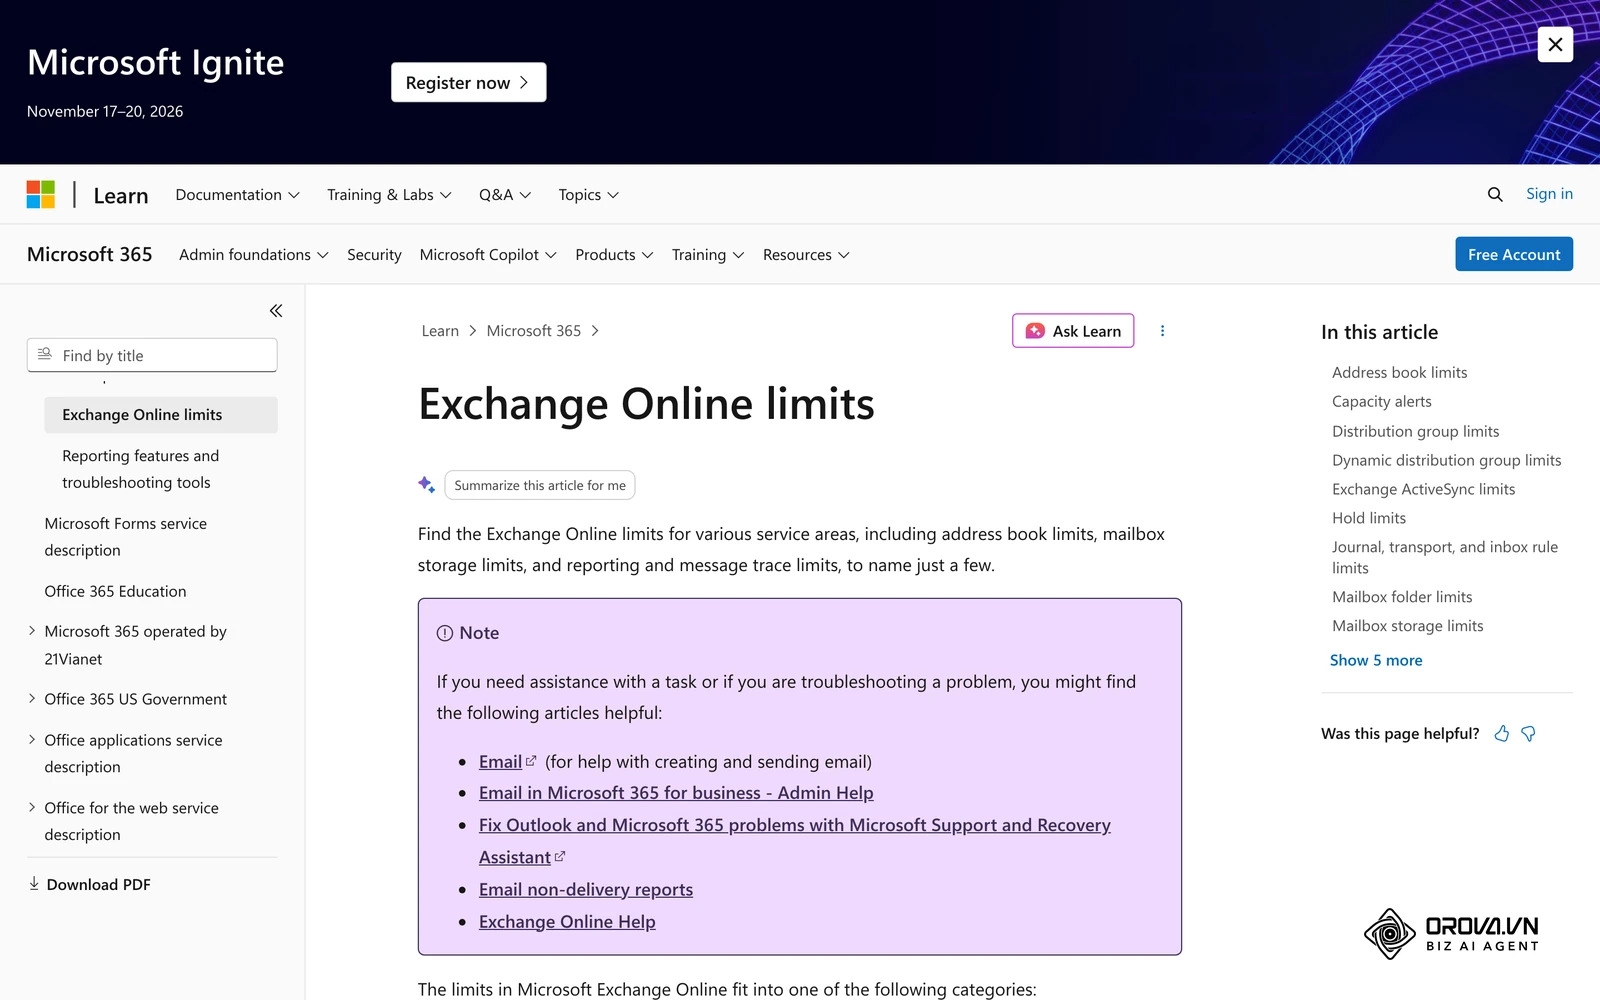Click the Free Account button
The height and width of the screenshot is (1000, 1600).
[x=1514, y=254]
